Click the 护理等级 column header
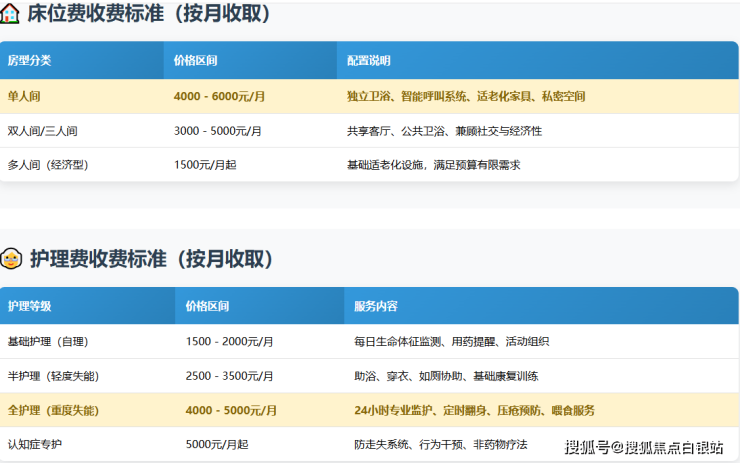Image resolution: width=740 pixels, height=463 pixels. click(29, 306)
